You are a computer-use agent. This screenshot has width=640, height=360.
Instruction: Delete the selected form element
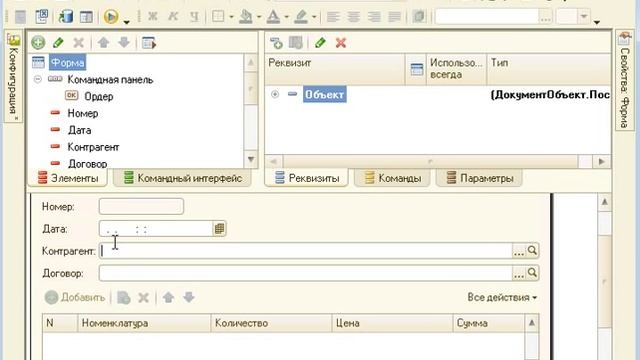coord(78,42)
